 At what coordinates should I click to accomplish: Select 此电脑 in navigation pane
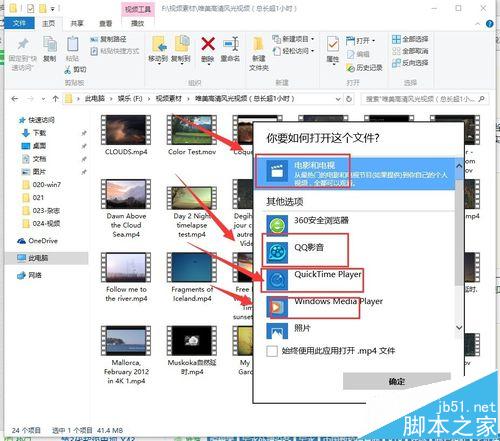33,258
